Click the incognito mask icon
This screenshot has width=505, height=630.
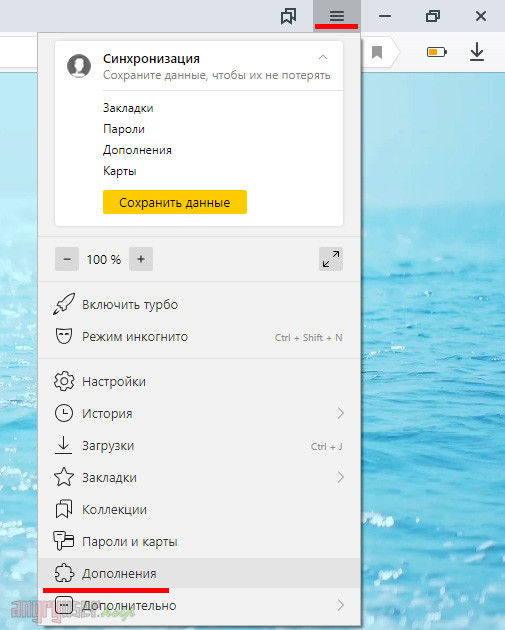(64, 336)
